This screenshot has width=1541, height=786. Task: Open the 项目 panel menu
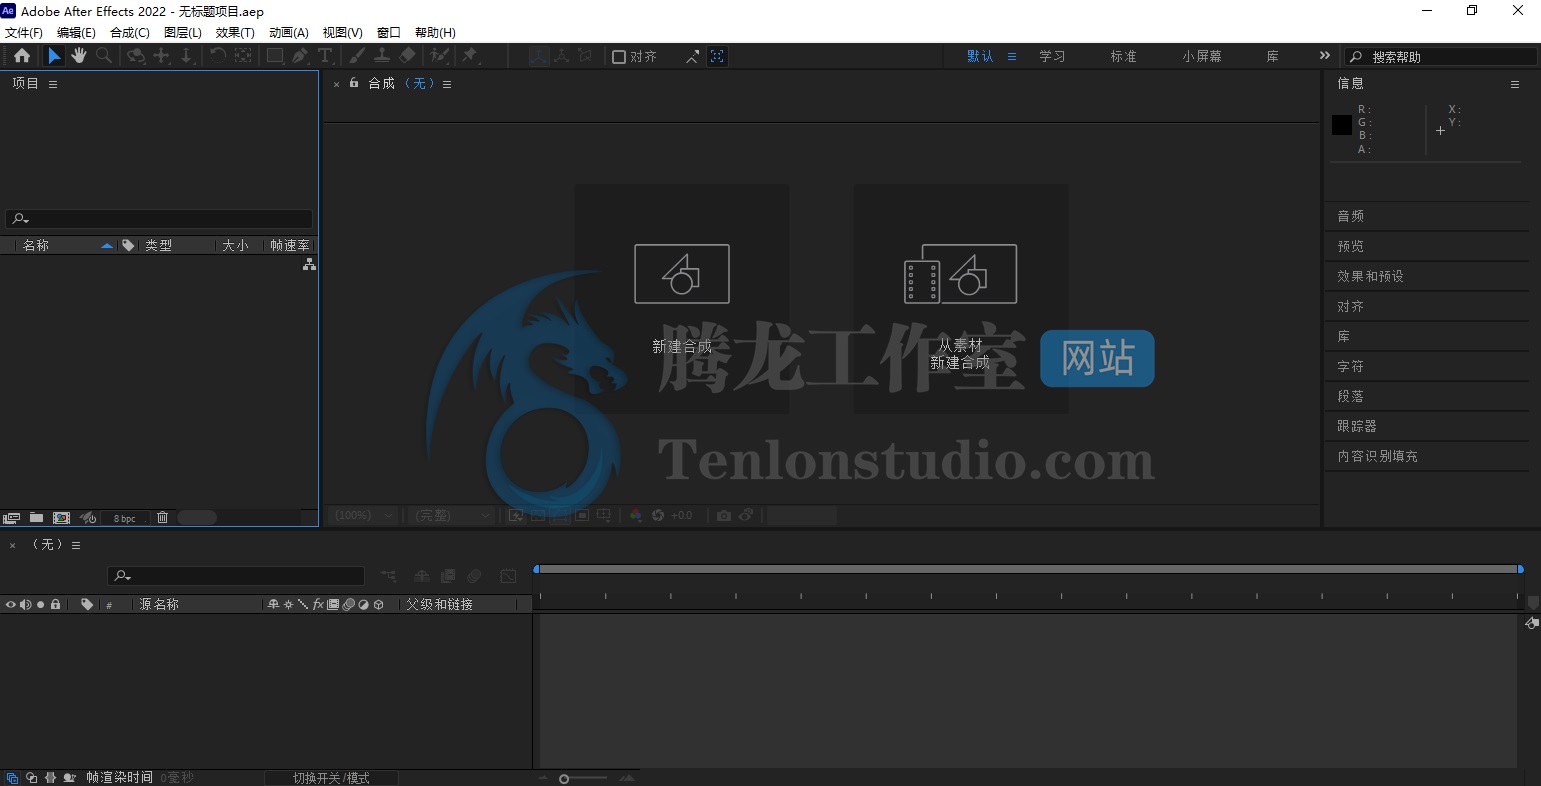click(53, 84)
